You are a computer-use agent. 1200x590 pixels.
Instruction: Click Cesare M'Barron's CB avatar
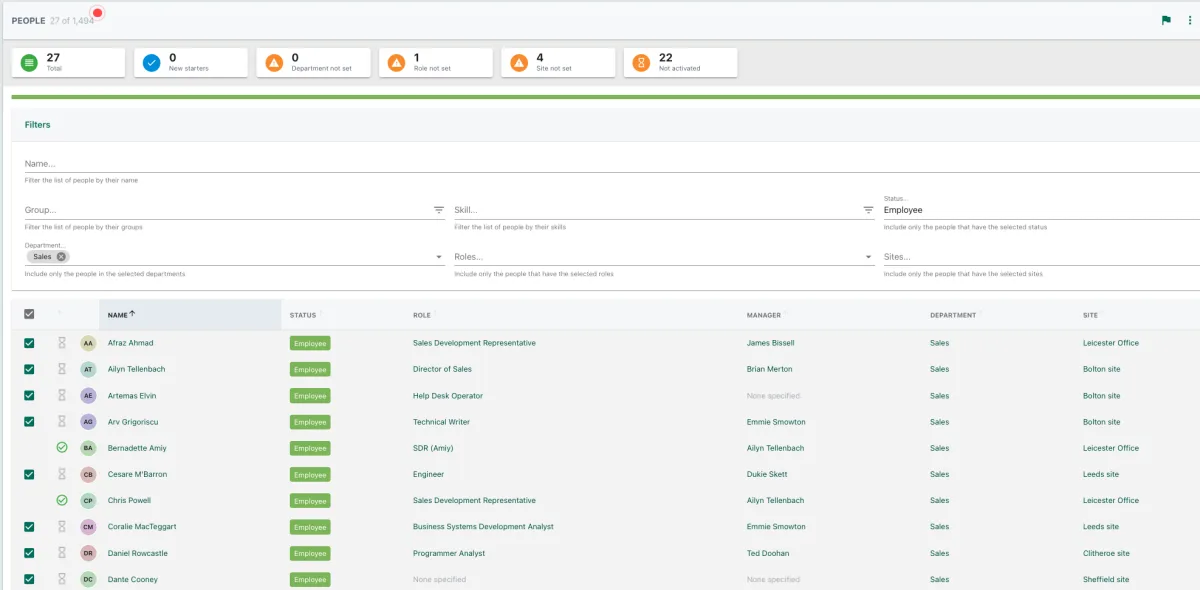[x=88, y=474]
